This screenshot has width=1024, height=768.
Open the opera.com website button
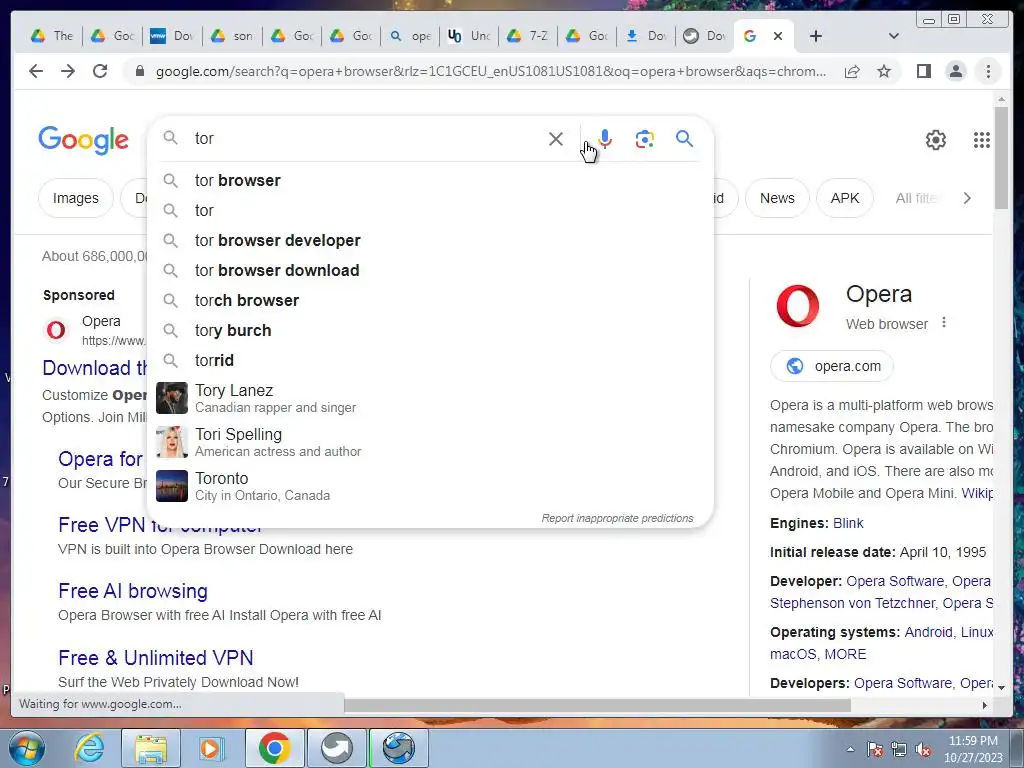click(x=832, y=366)
